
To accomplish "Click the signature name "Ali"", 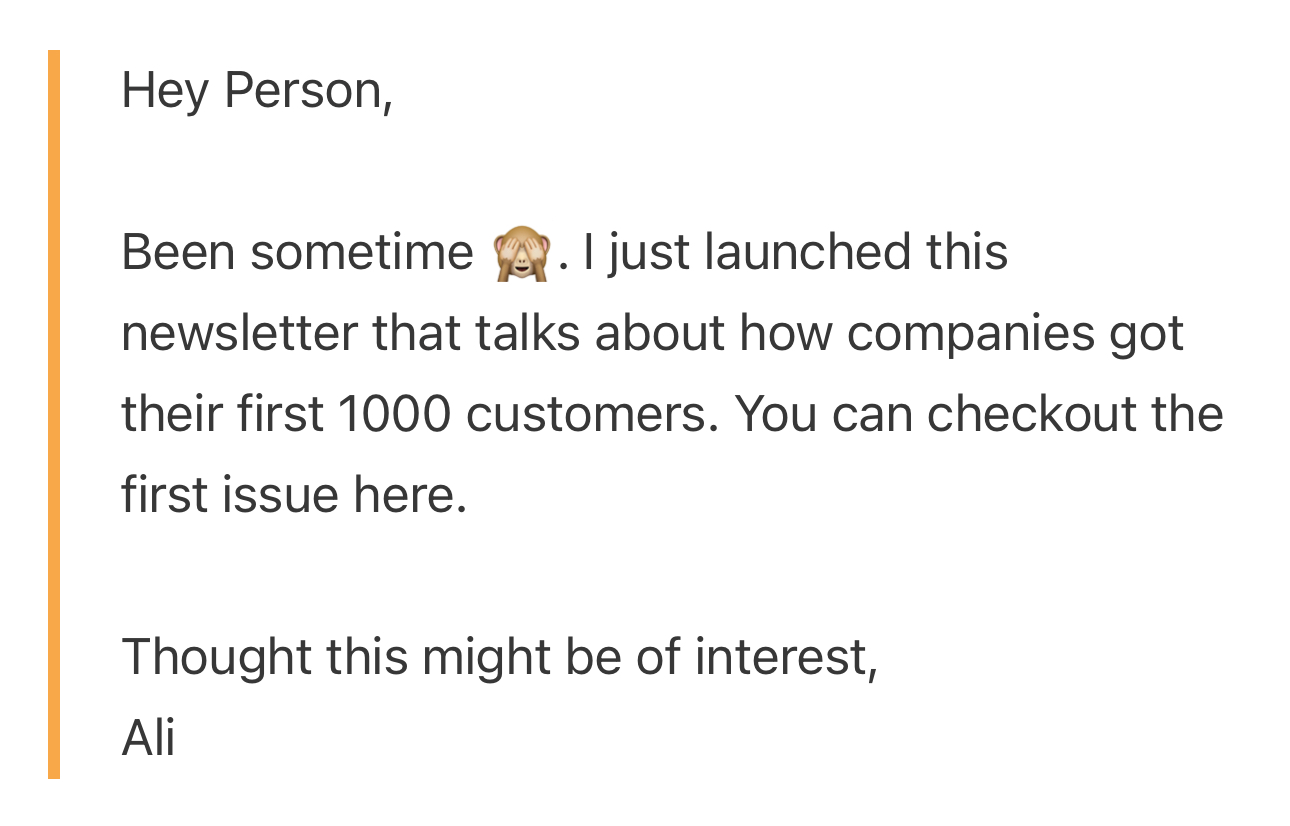I will click(x=148, y=738).
